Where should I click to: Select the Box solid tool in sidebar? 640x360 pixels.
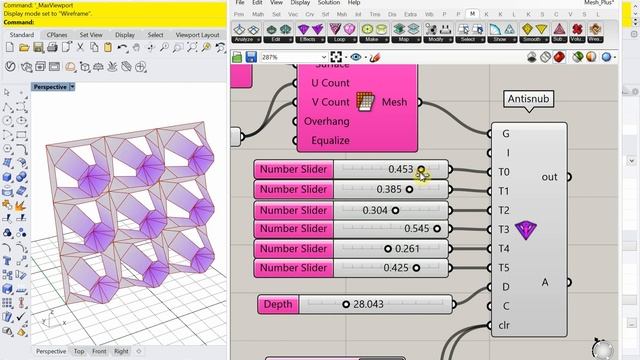coord(7,177)
